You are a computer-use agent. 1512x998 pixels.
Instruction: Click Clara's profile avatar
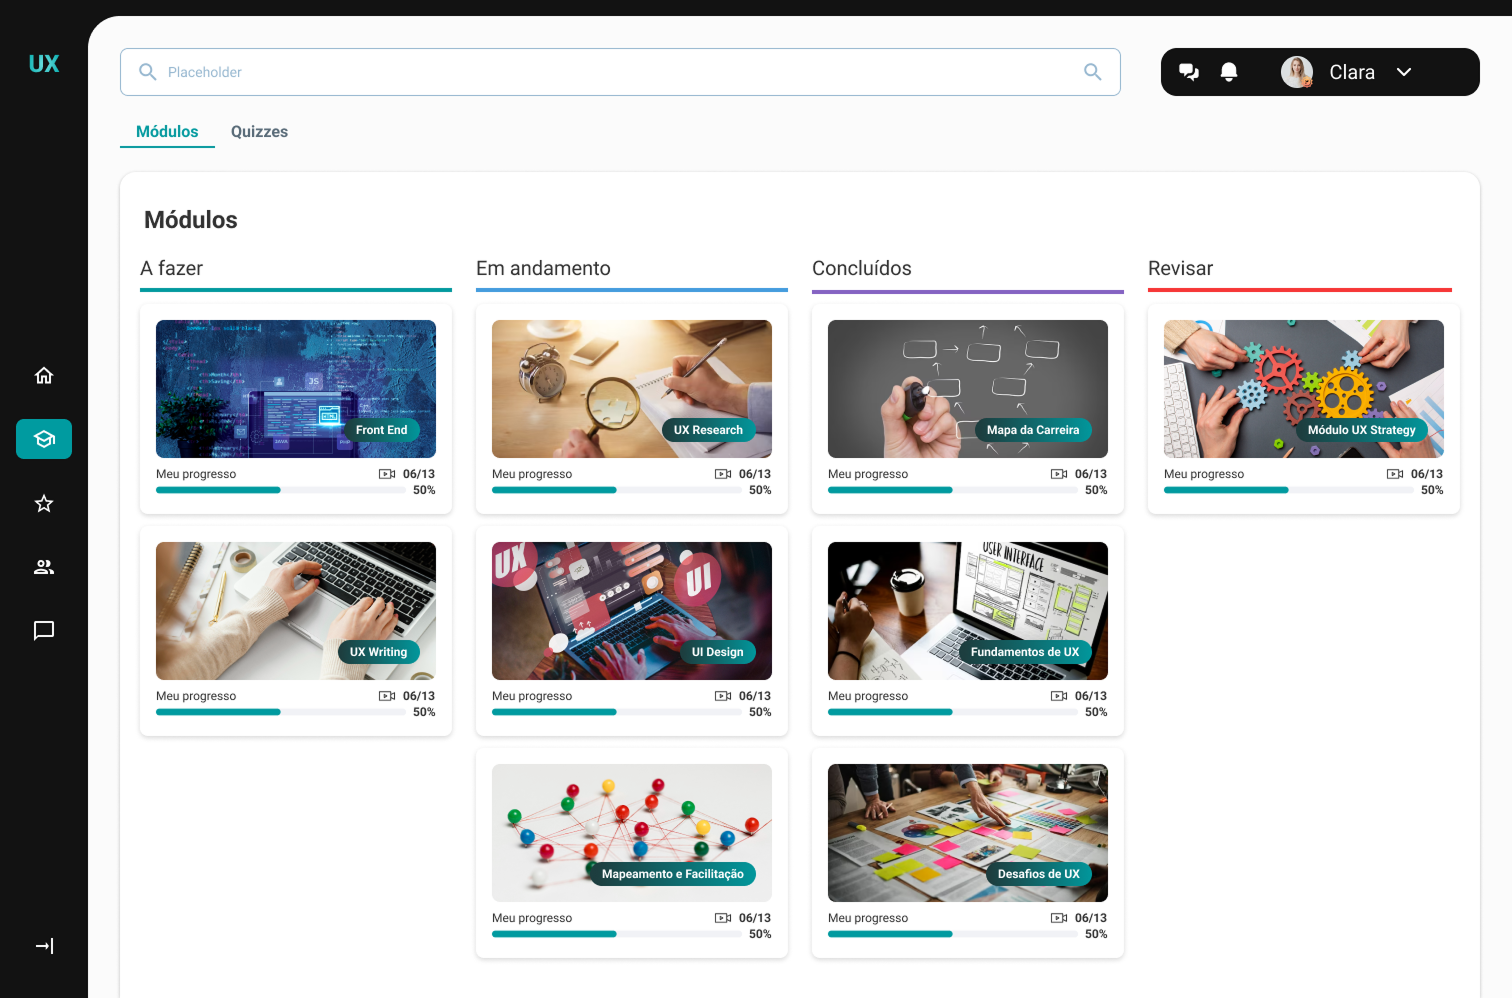pos(1297,72)
